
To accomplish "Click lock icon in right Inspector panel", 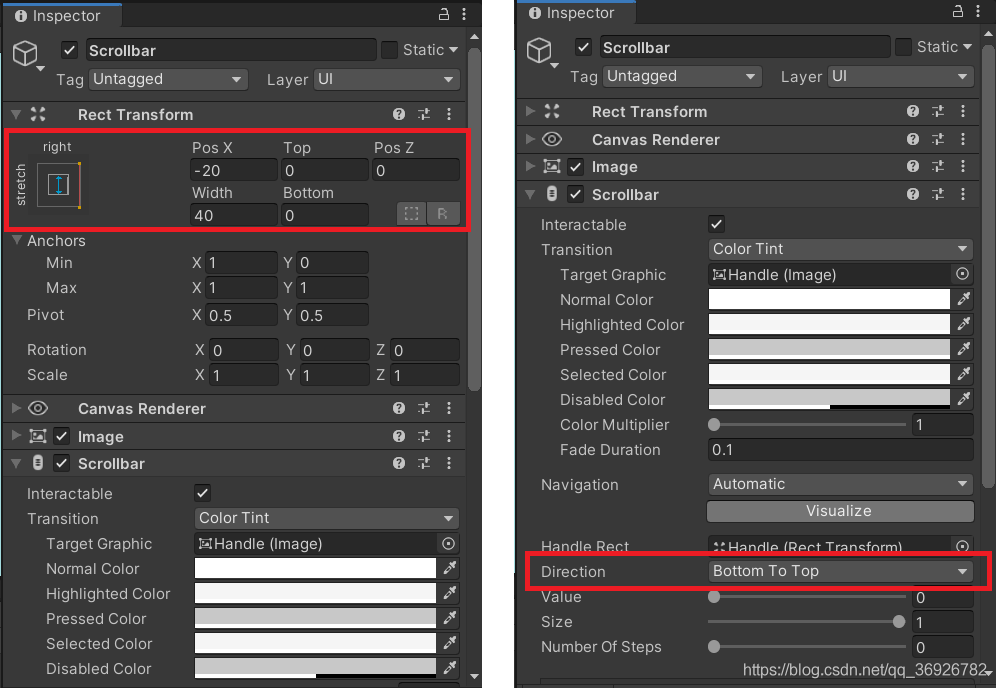I will [958, 11].
